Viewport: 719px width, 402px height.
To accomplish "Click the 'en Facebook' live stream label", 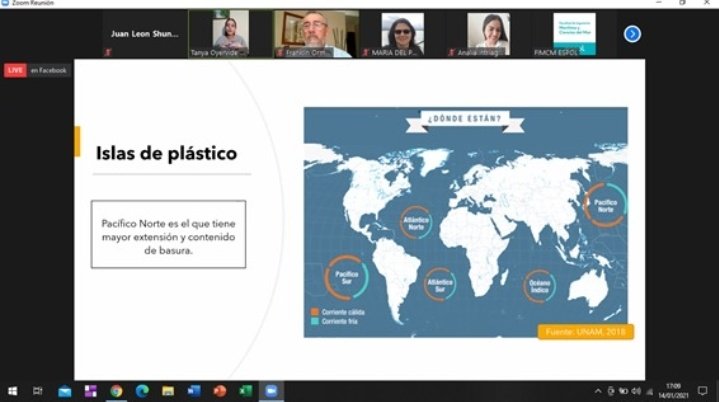I will pyautogui.click(x=49, y=70).
